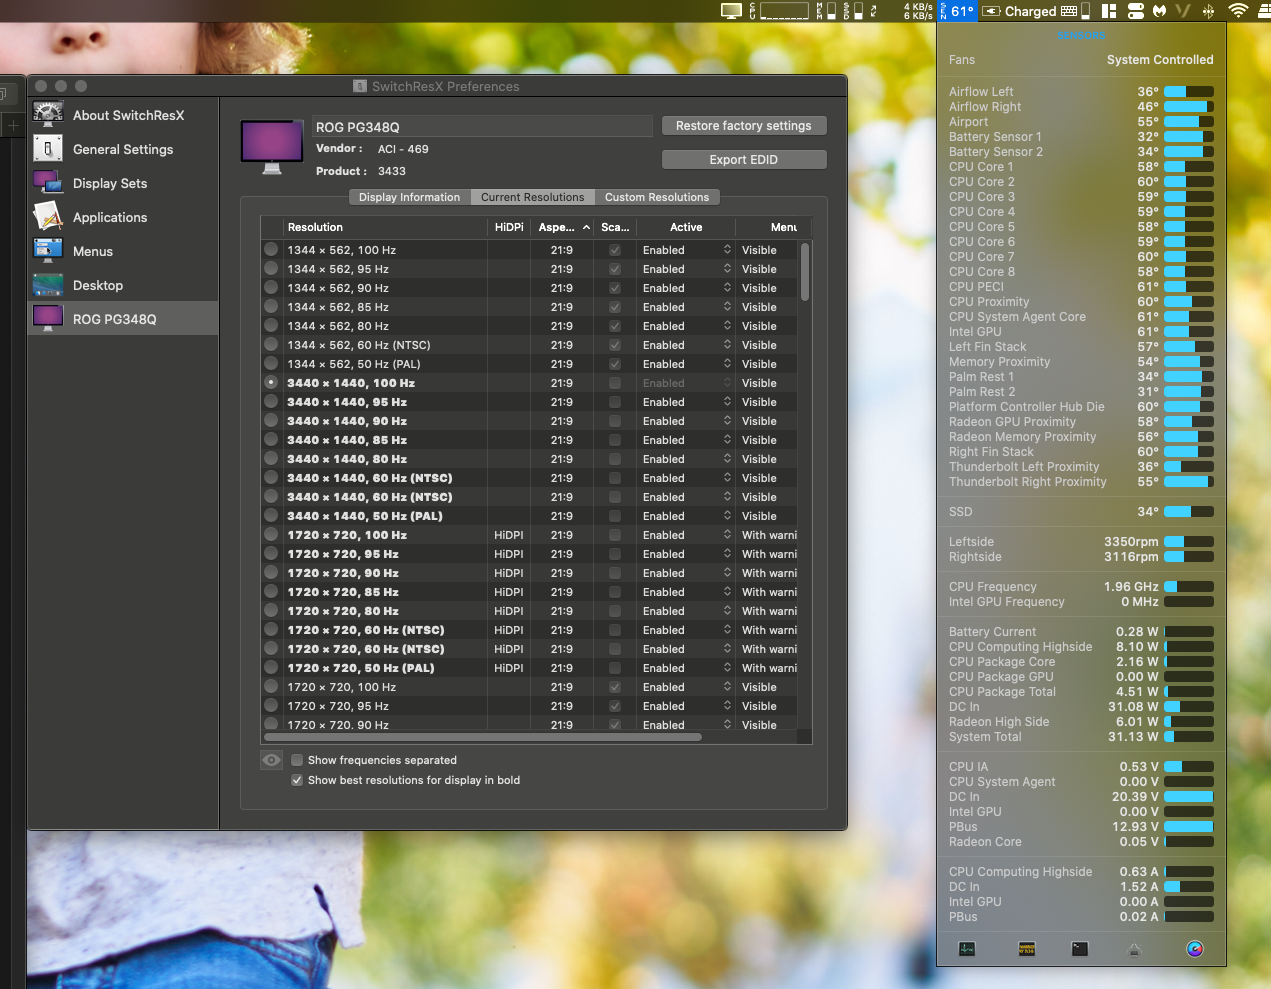This screenshot has height=989, width=1271.
Task: Select radio button for 3440 × 1440, 95 Hz
Action: coord(271,402)
